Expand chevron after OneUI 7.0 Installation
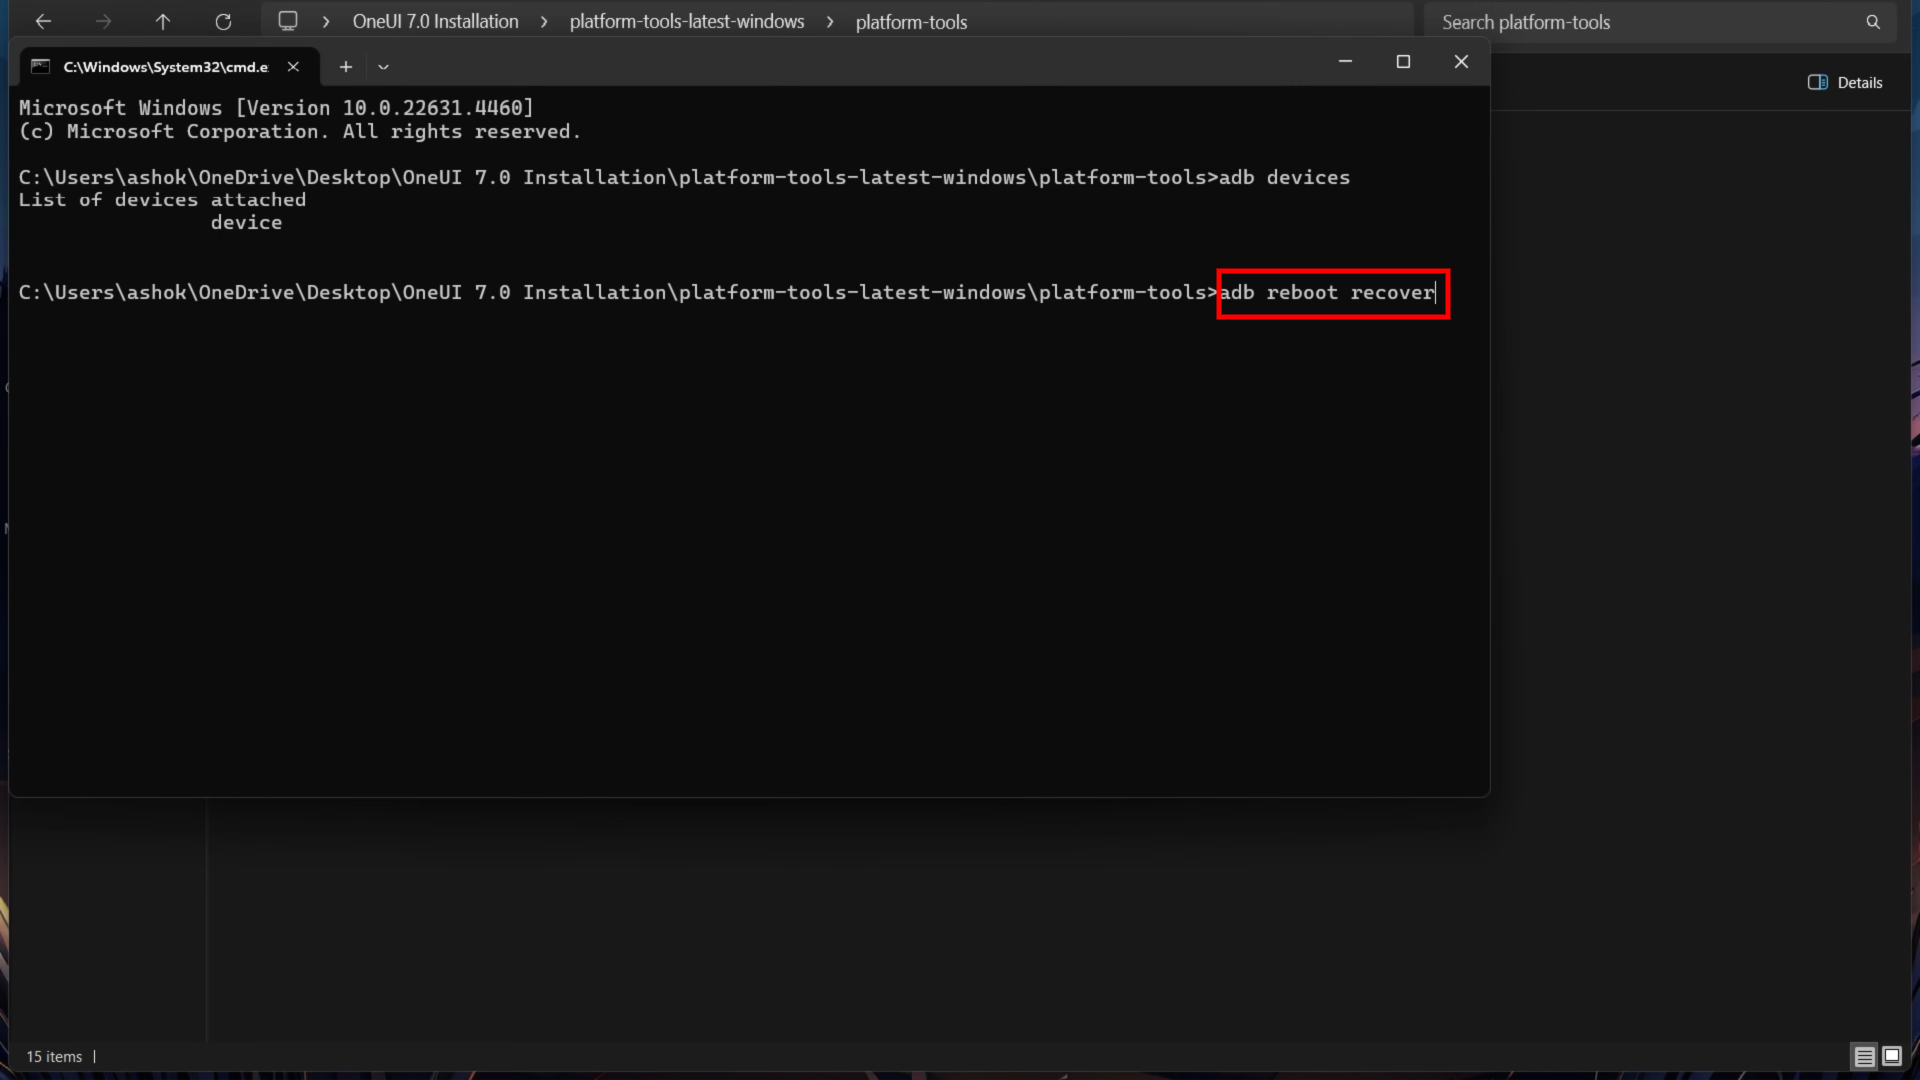 click(544, 22)
